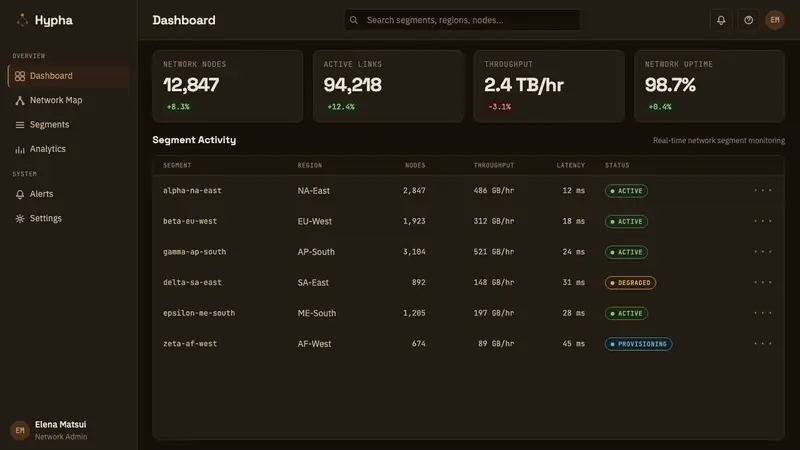Open more options for beta-eu-west row
This screenshot has height=450, width=800.
[763, 221]
